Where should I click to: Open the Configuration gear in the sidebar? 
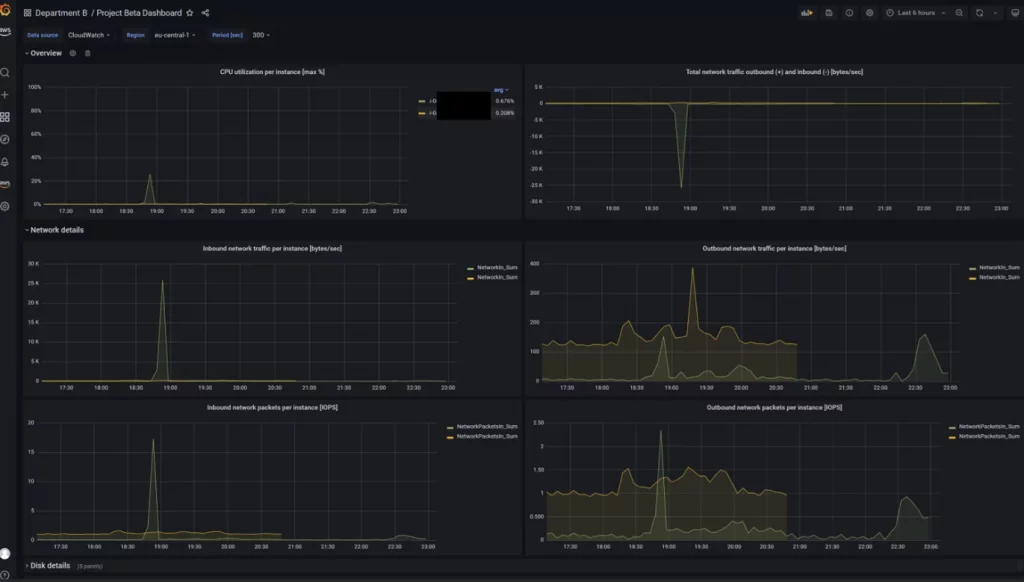(x=6, y=207)
